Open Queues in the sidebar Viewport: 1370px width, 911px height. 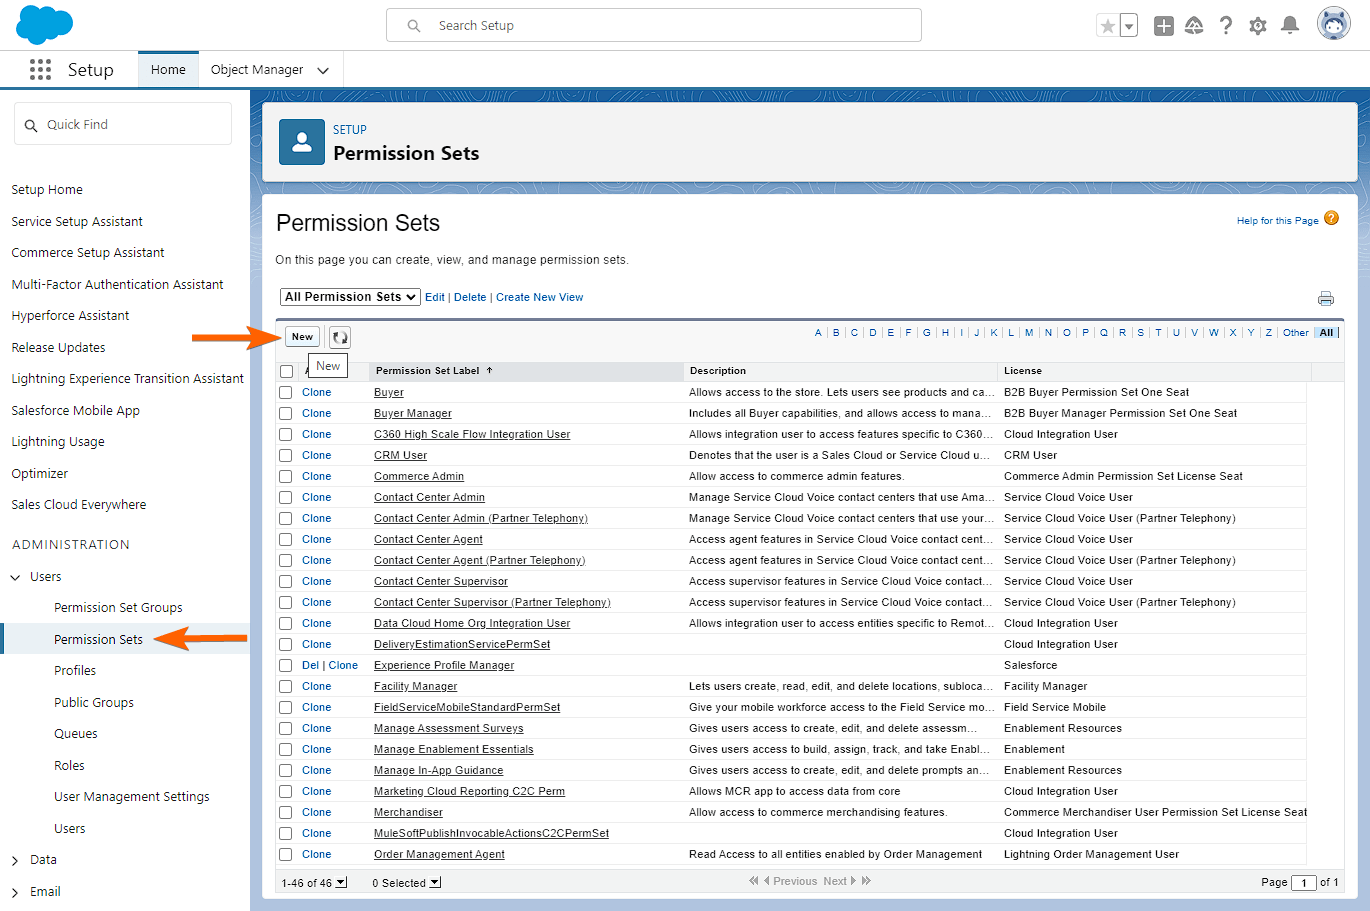coord(76,734)
